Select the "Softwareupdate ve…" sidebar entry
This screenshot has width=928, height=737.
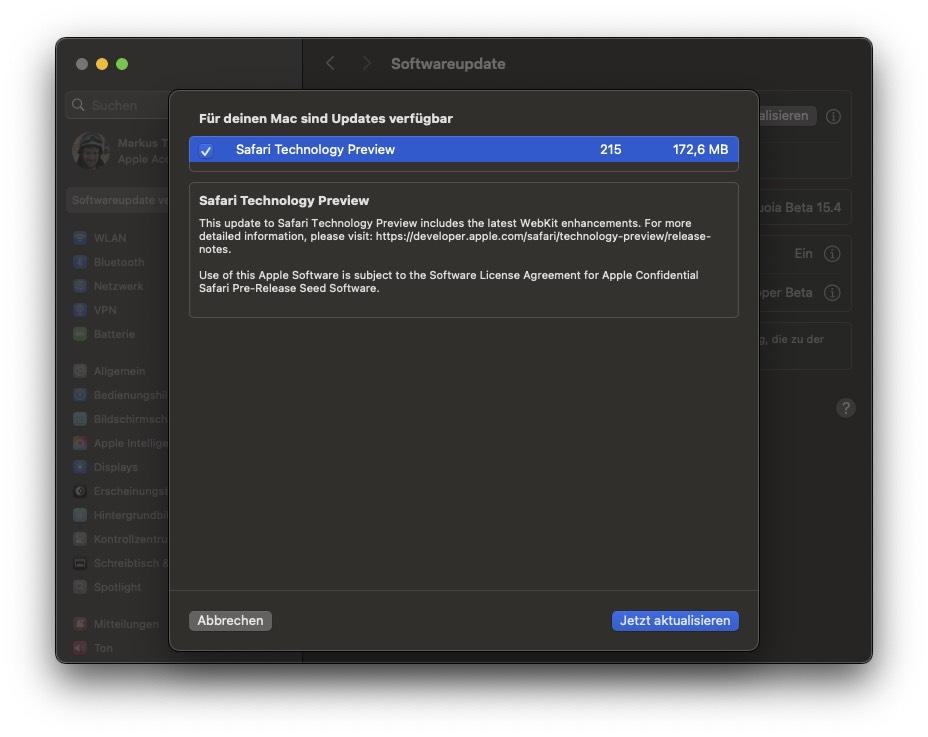(118, 200)
